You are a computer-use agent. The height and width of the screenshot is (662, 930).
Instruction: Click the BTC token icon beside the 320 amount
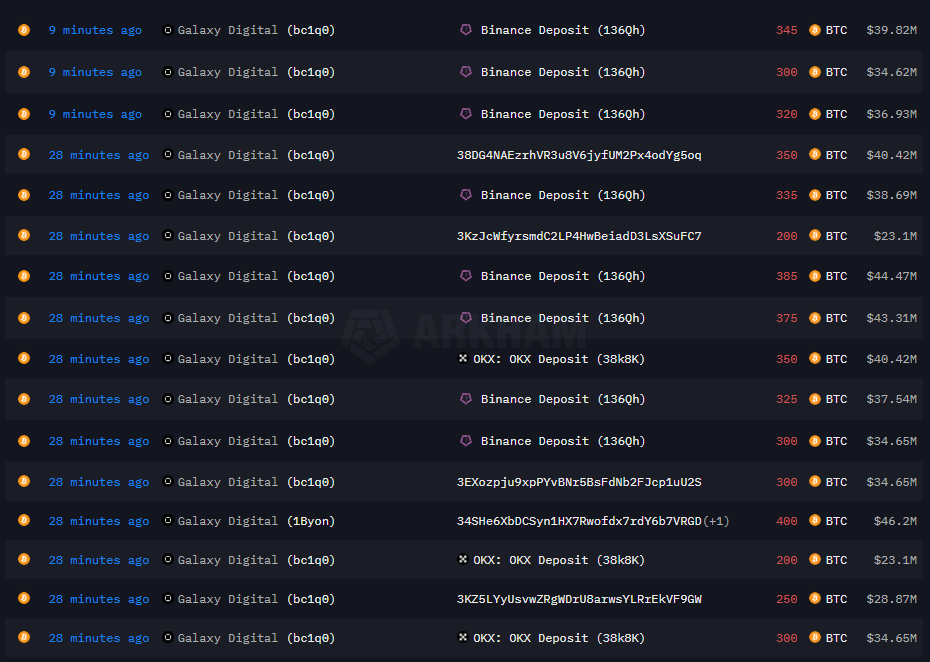pyautogui.click(x=815, y=114)
